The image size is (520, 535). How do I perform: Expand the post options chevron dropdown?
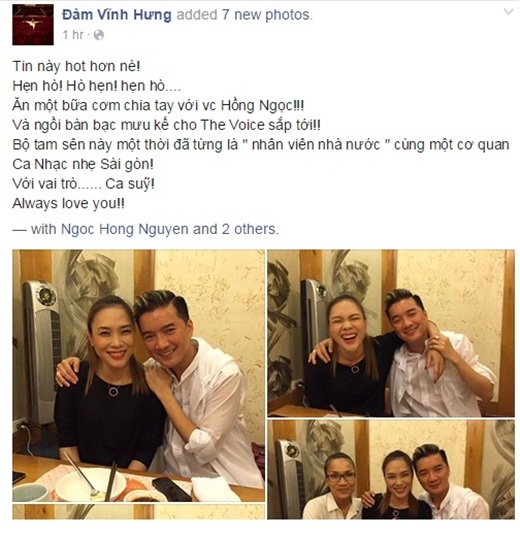pos(508,12)
